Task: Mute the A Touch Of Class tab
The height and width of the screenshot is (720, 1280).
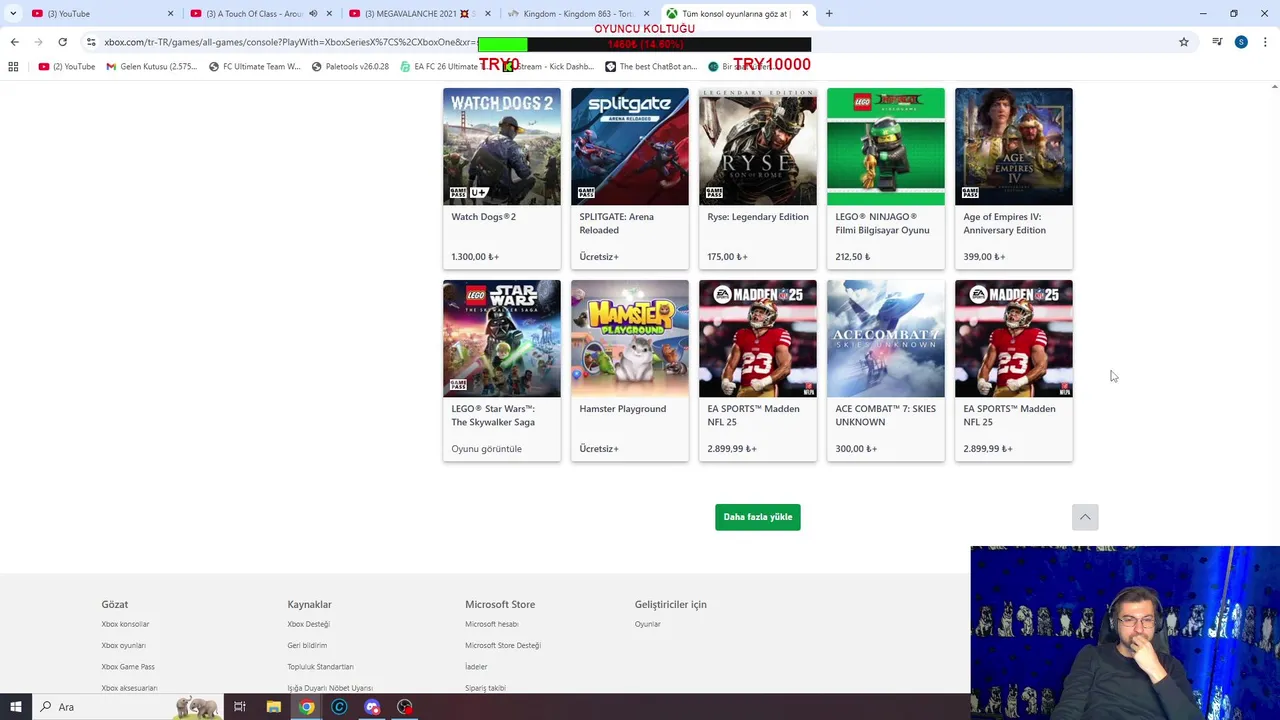Action: click(313, 13)
